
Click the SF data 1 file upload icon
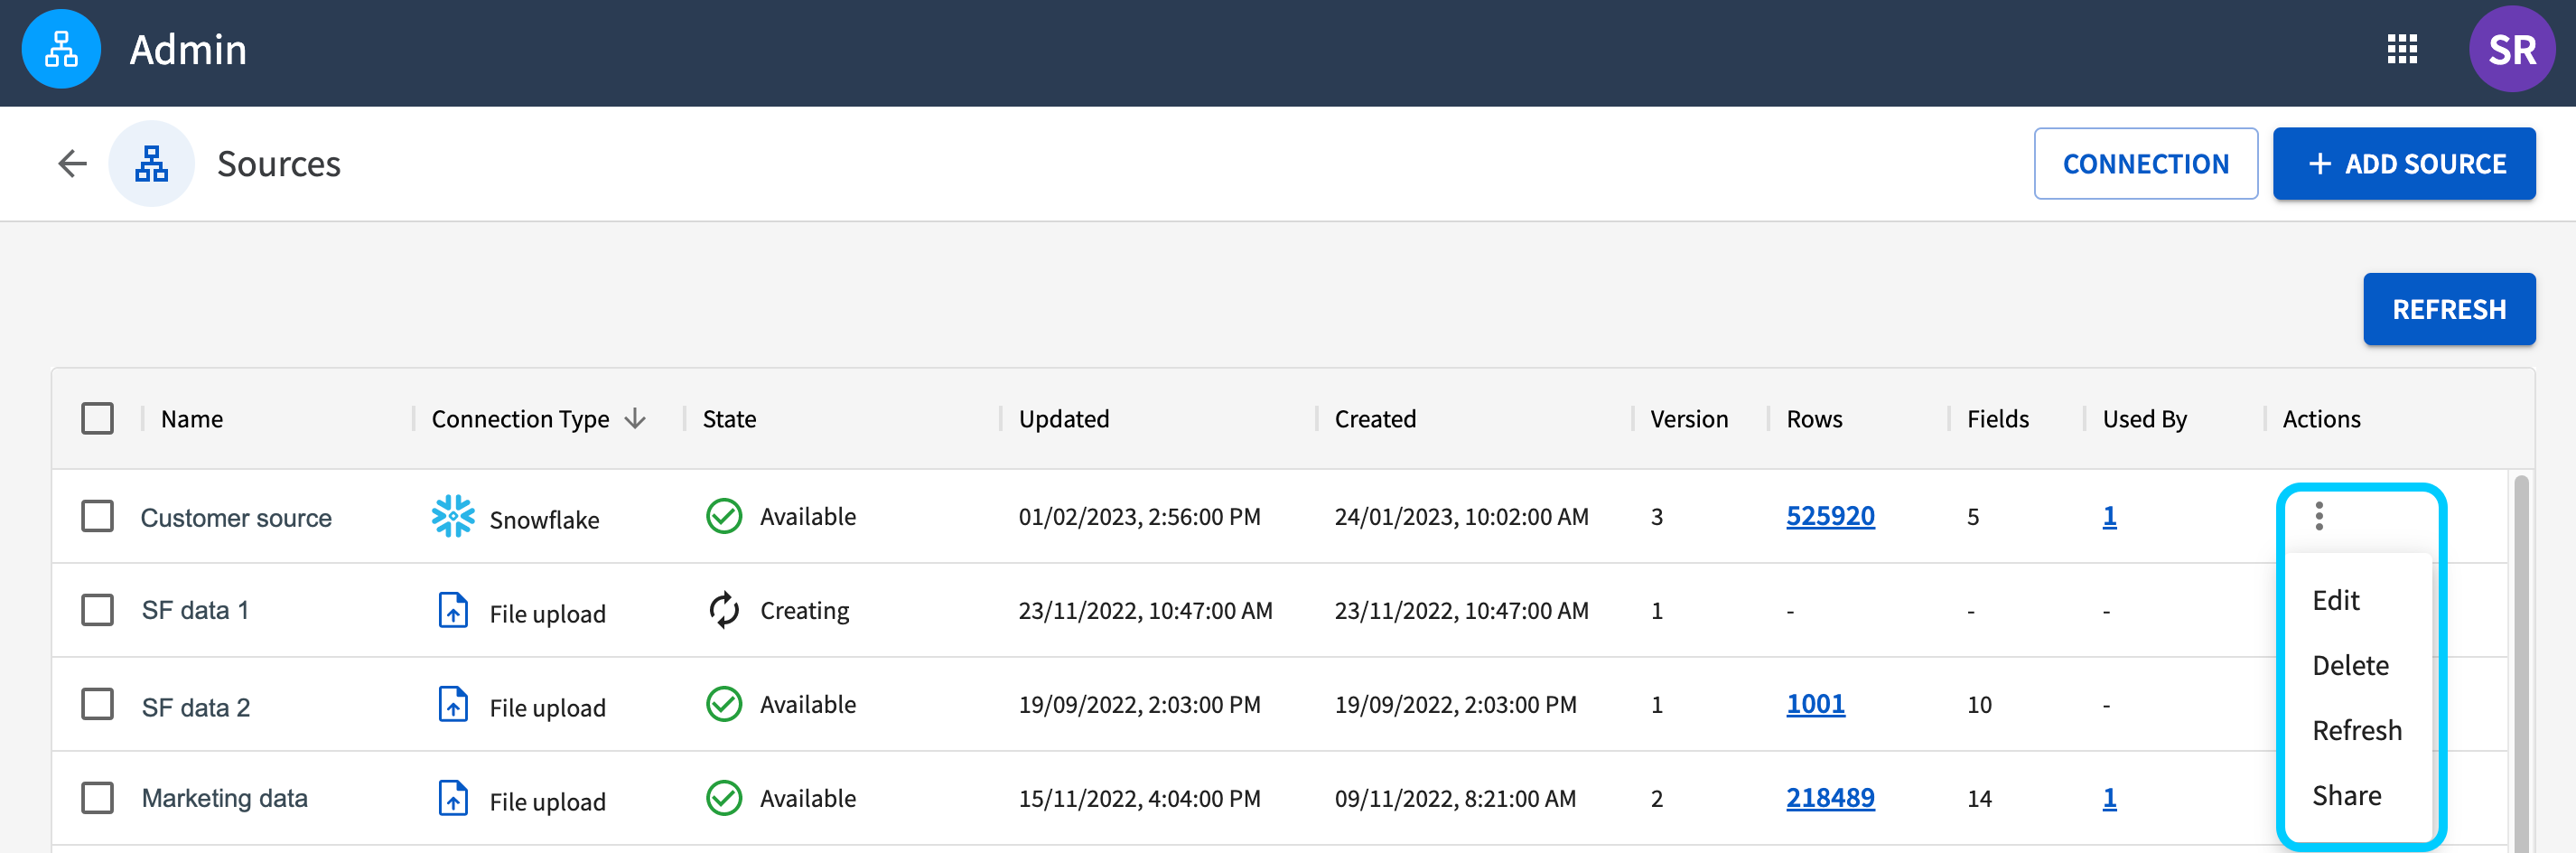pos(453,610)
